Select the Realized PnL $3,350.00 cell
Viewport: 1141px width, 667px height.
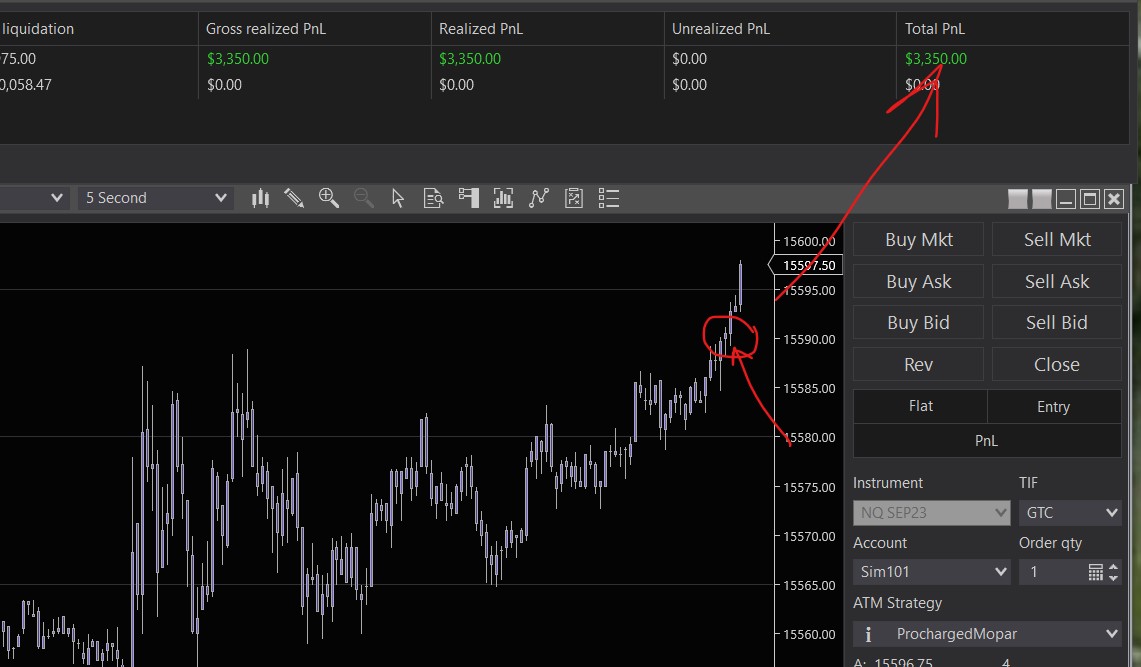click(470, 59)
